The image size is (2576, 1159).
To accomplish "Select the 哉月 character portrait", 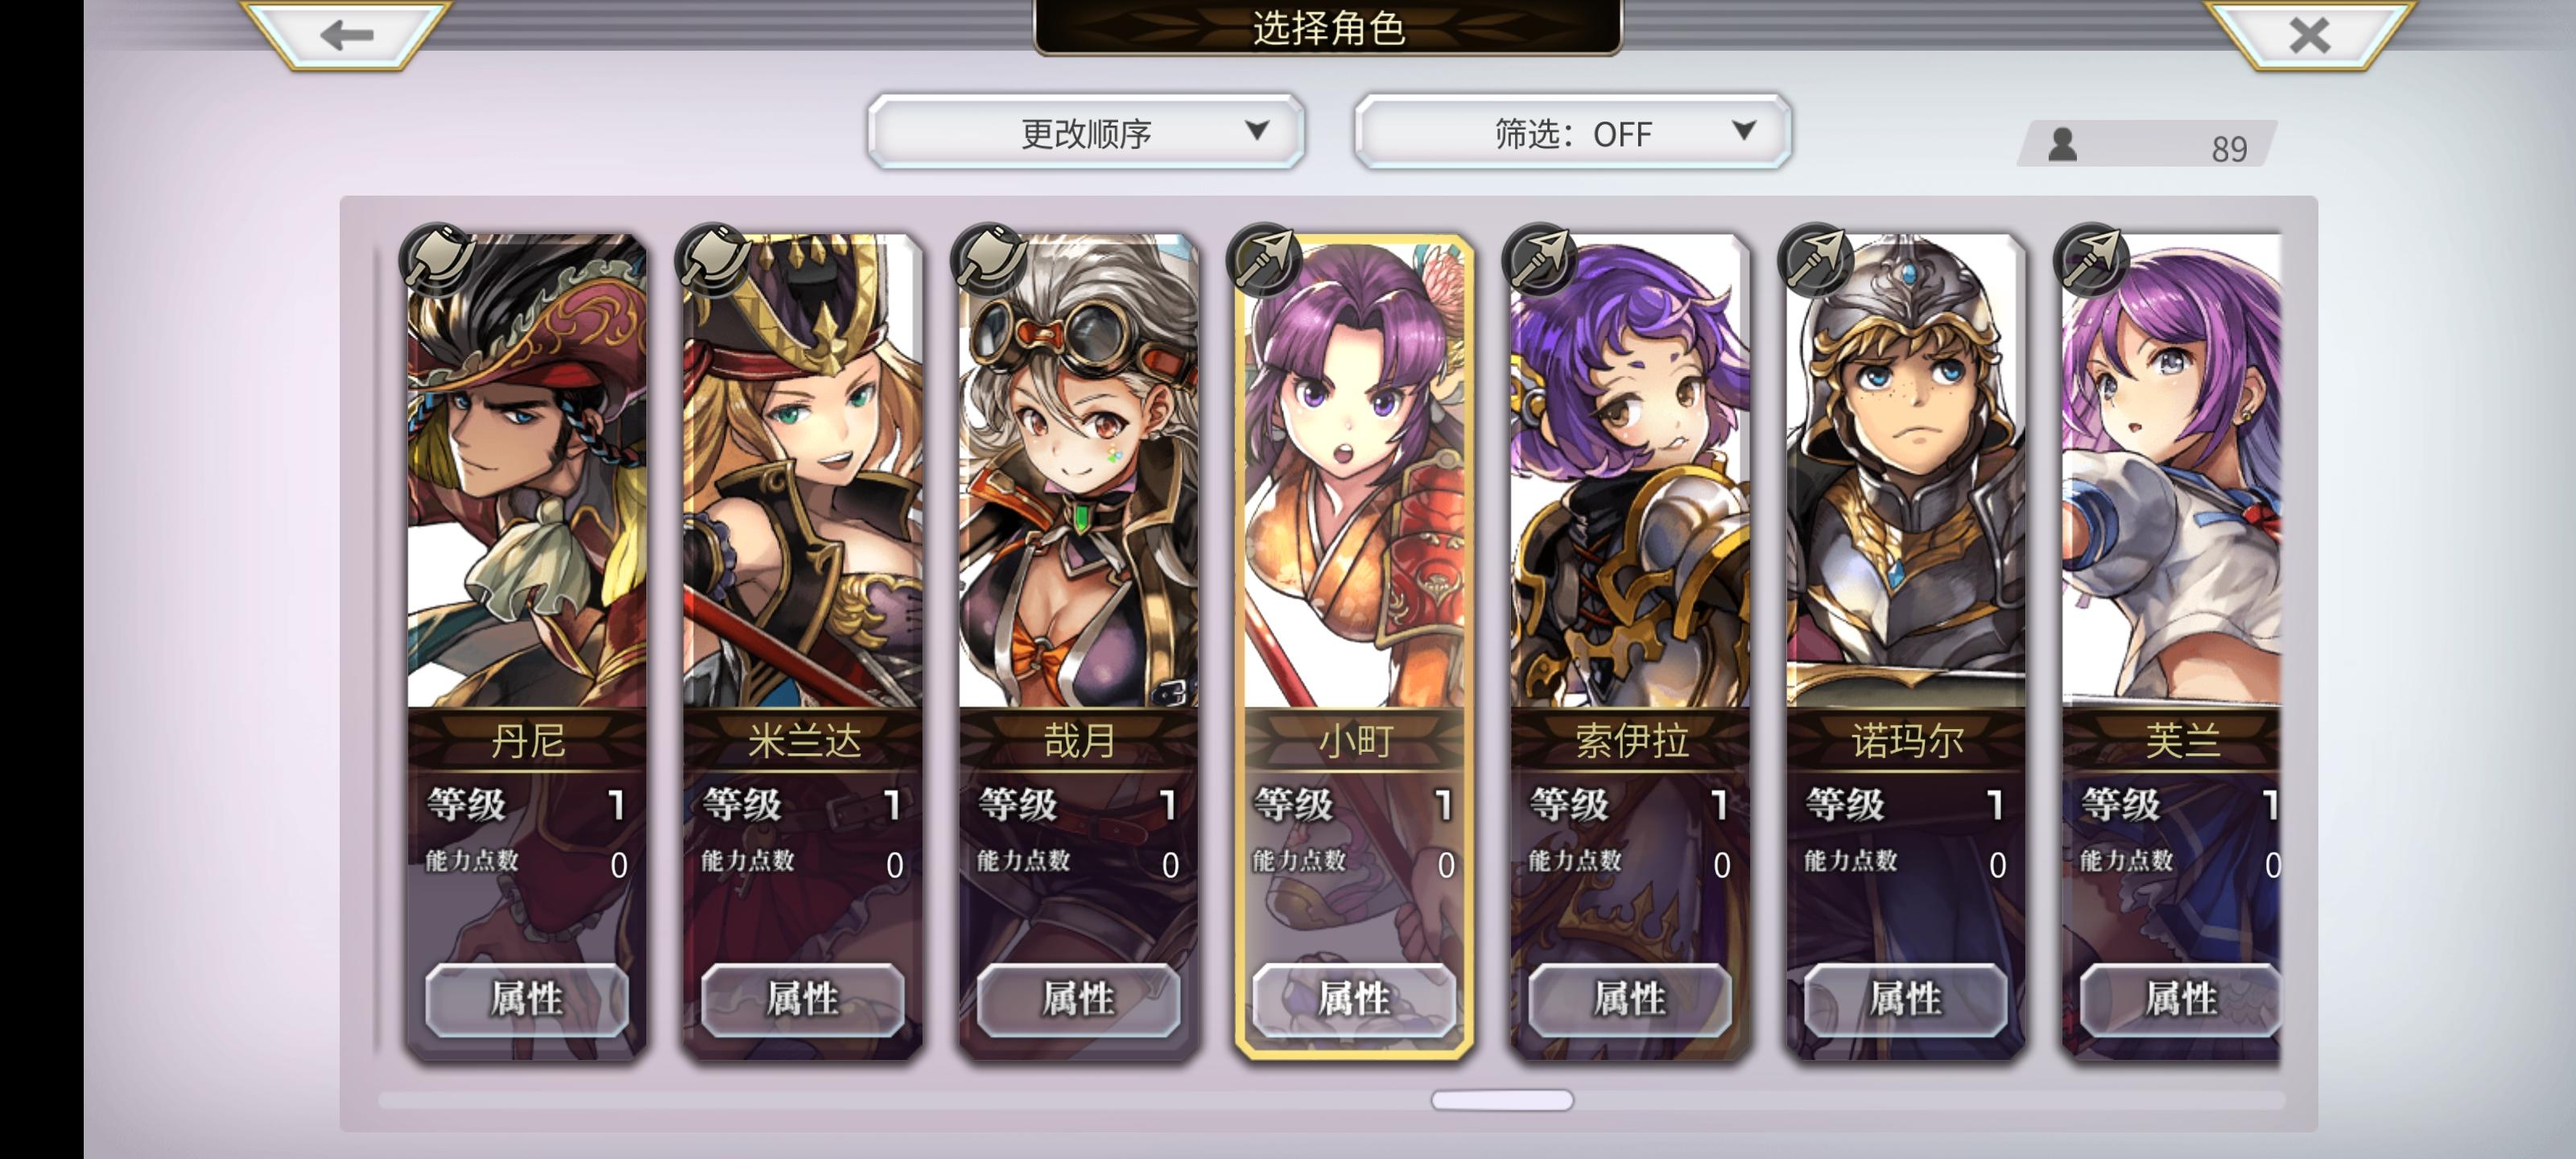I will tap(1078, 471).
